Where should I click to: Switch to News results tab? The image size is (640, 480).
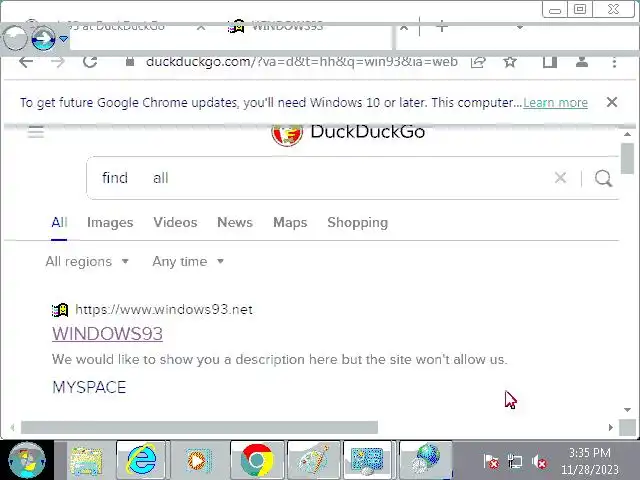click(235, 222)
